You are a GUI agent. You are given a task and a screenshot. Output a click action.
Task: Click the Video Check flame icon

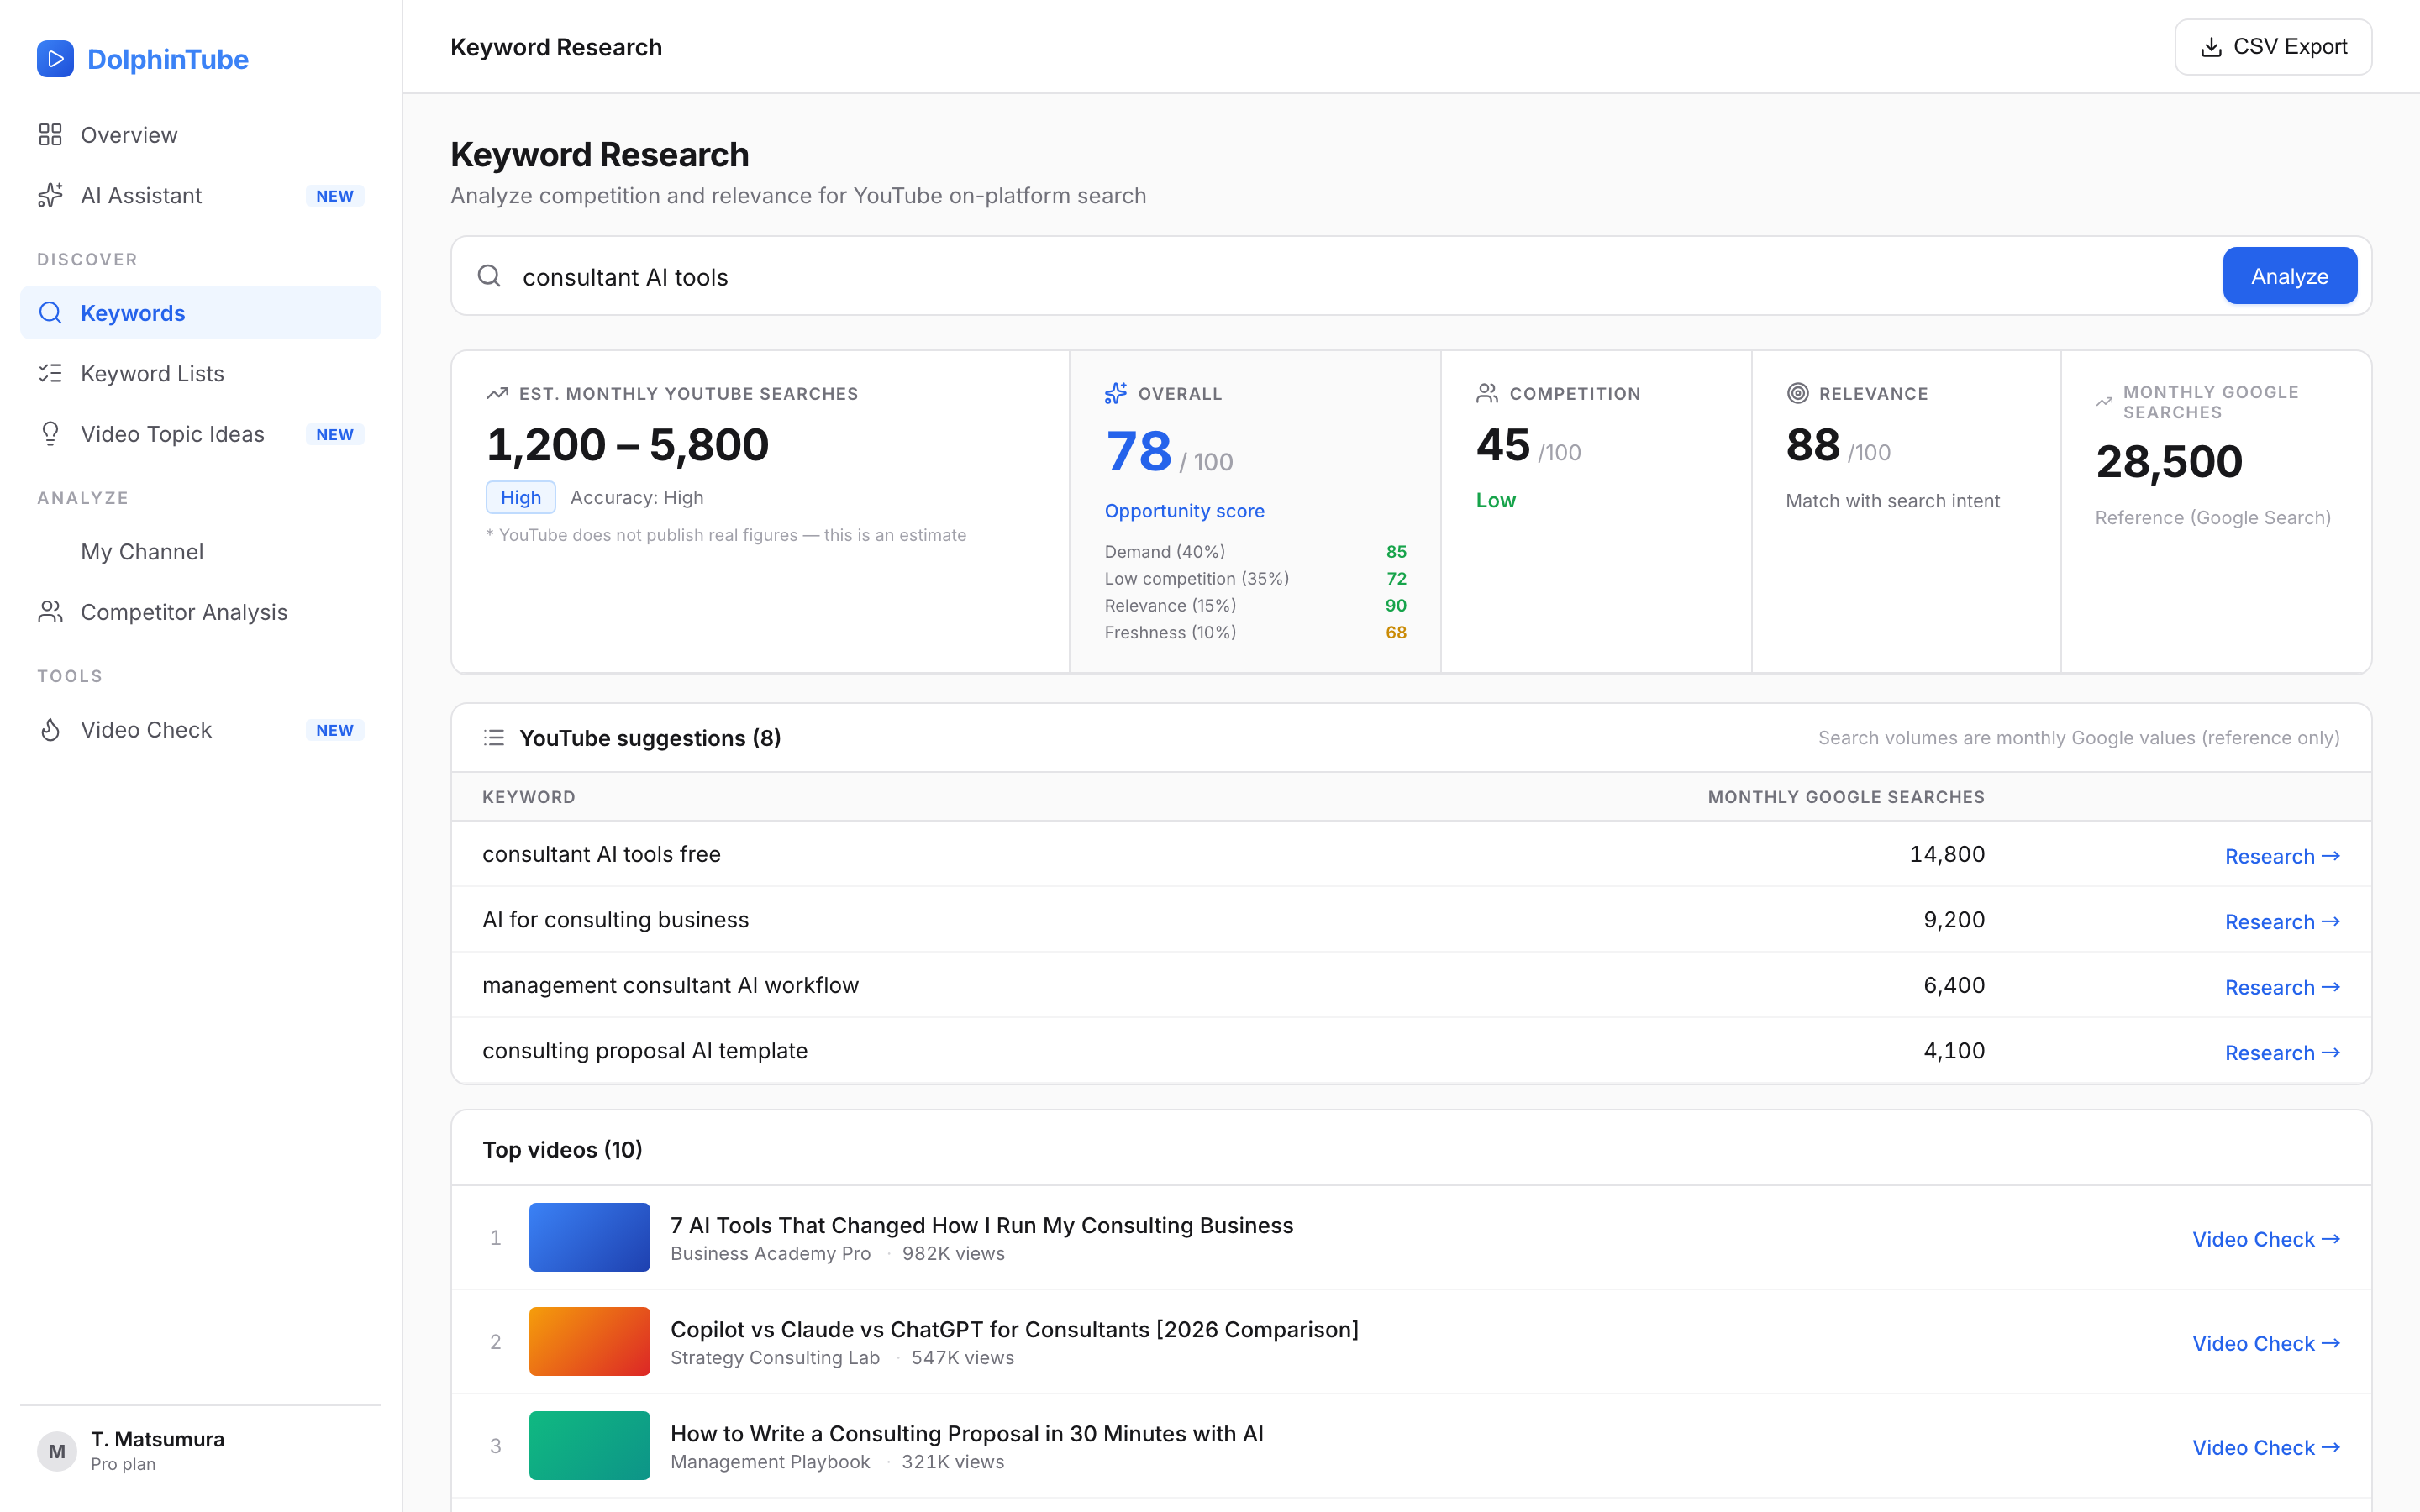(50, 730)
